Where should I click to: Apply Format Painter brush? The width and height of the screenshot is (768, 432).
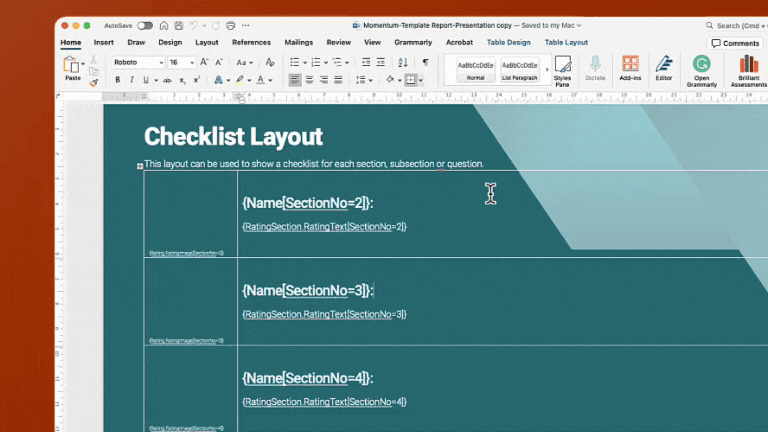click(x=94, y=83)
